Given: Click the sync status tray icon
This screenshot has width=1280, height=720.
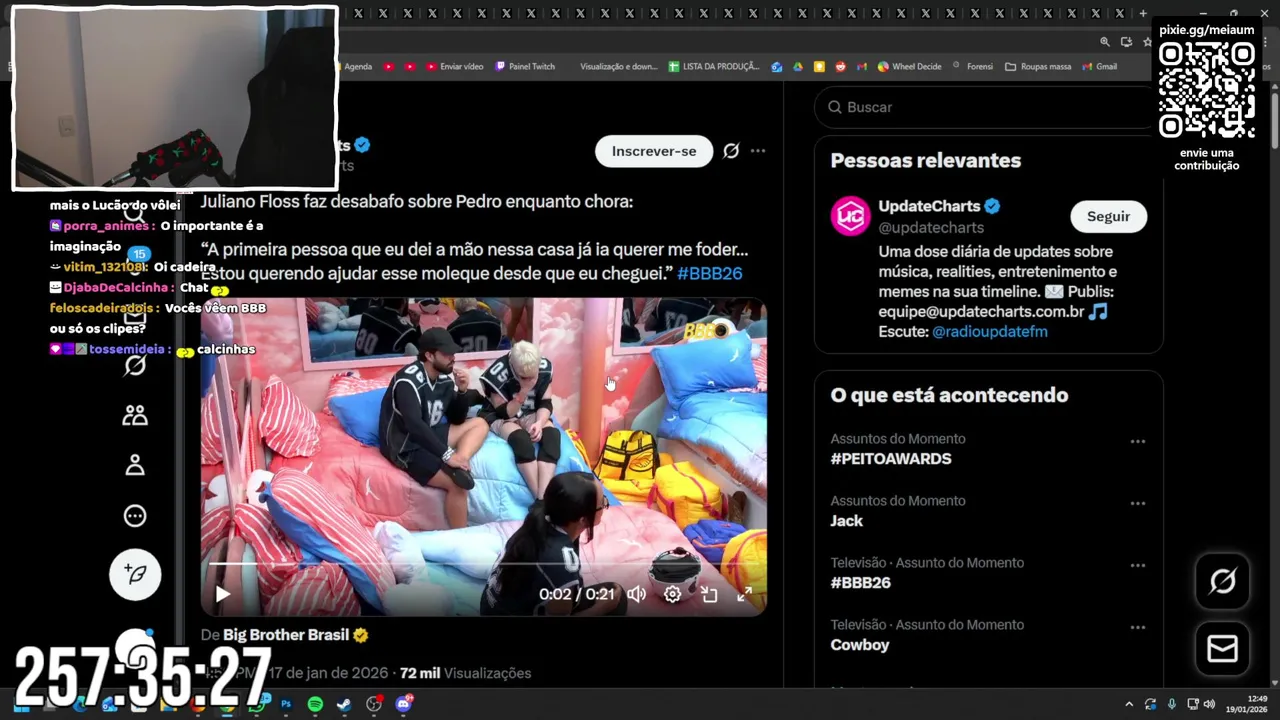Looking at the screenshot, I should [x=1150, y=704].
